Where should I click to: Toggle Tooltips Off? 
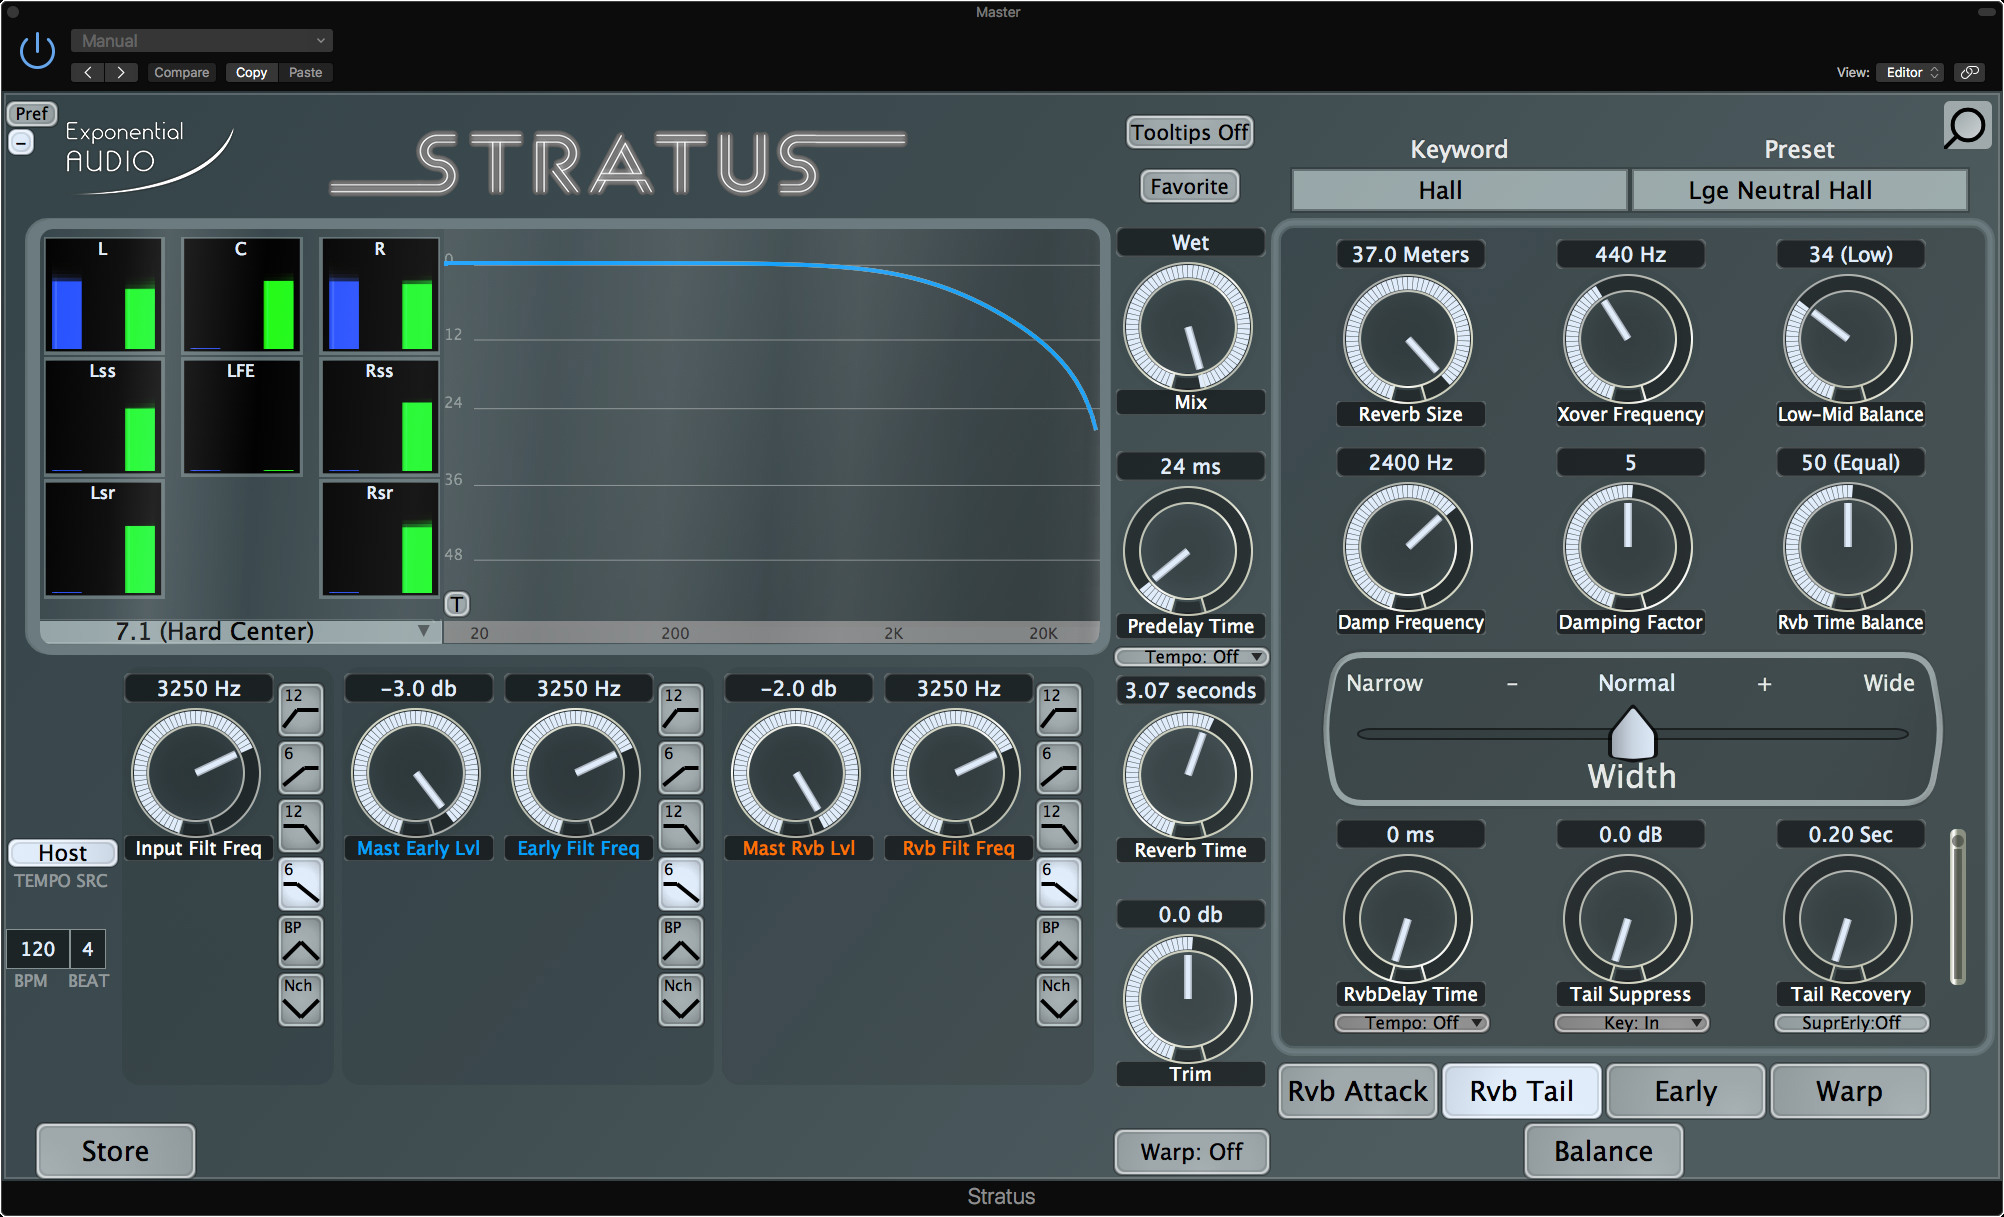[1189, 132]
